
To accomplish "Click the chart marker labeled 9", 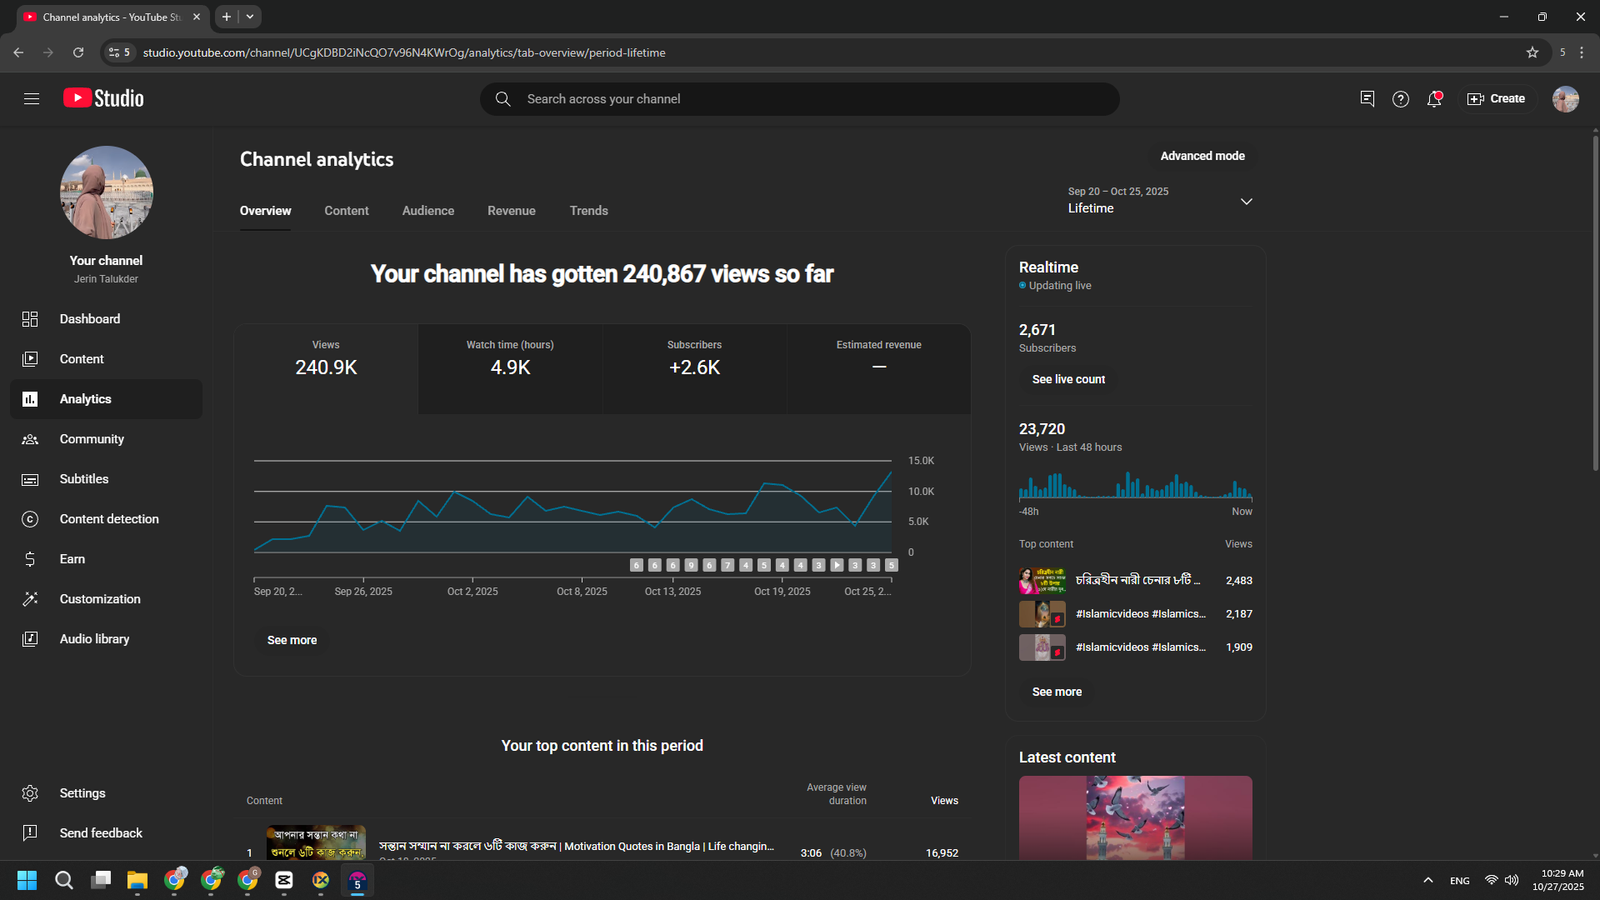I will pyautogui.click(x=691, y=565).
